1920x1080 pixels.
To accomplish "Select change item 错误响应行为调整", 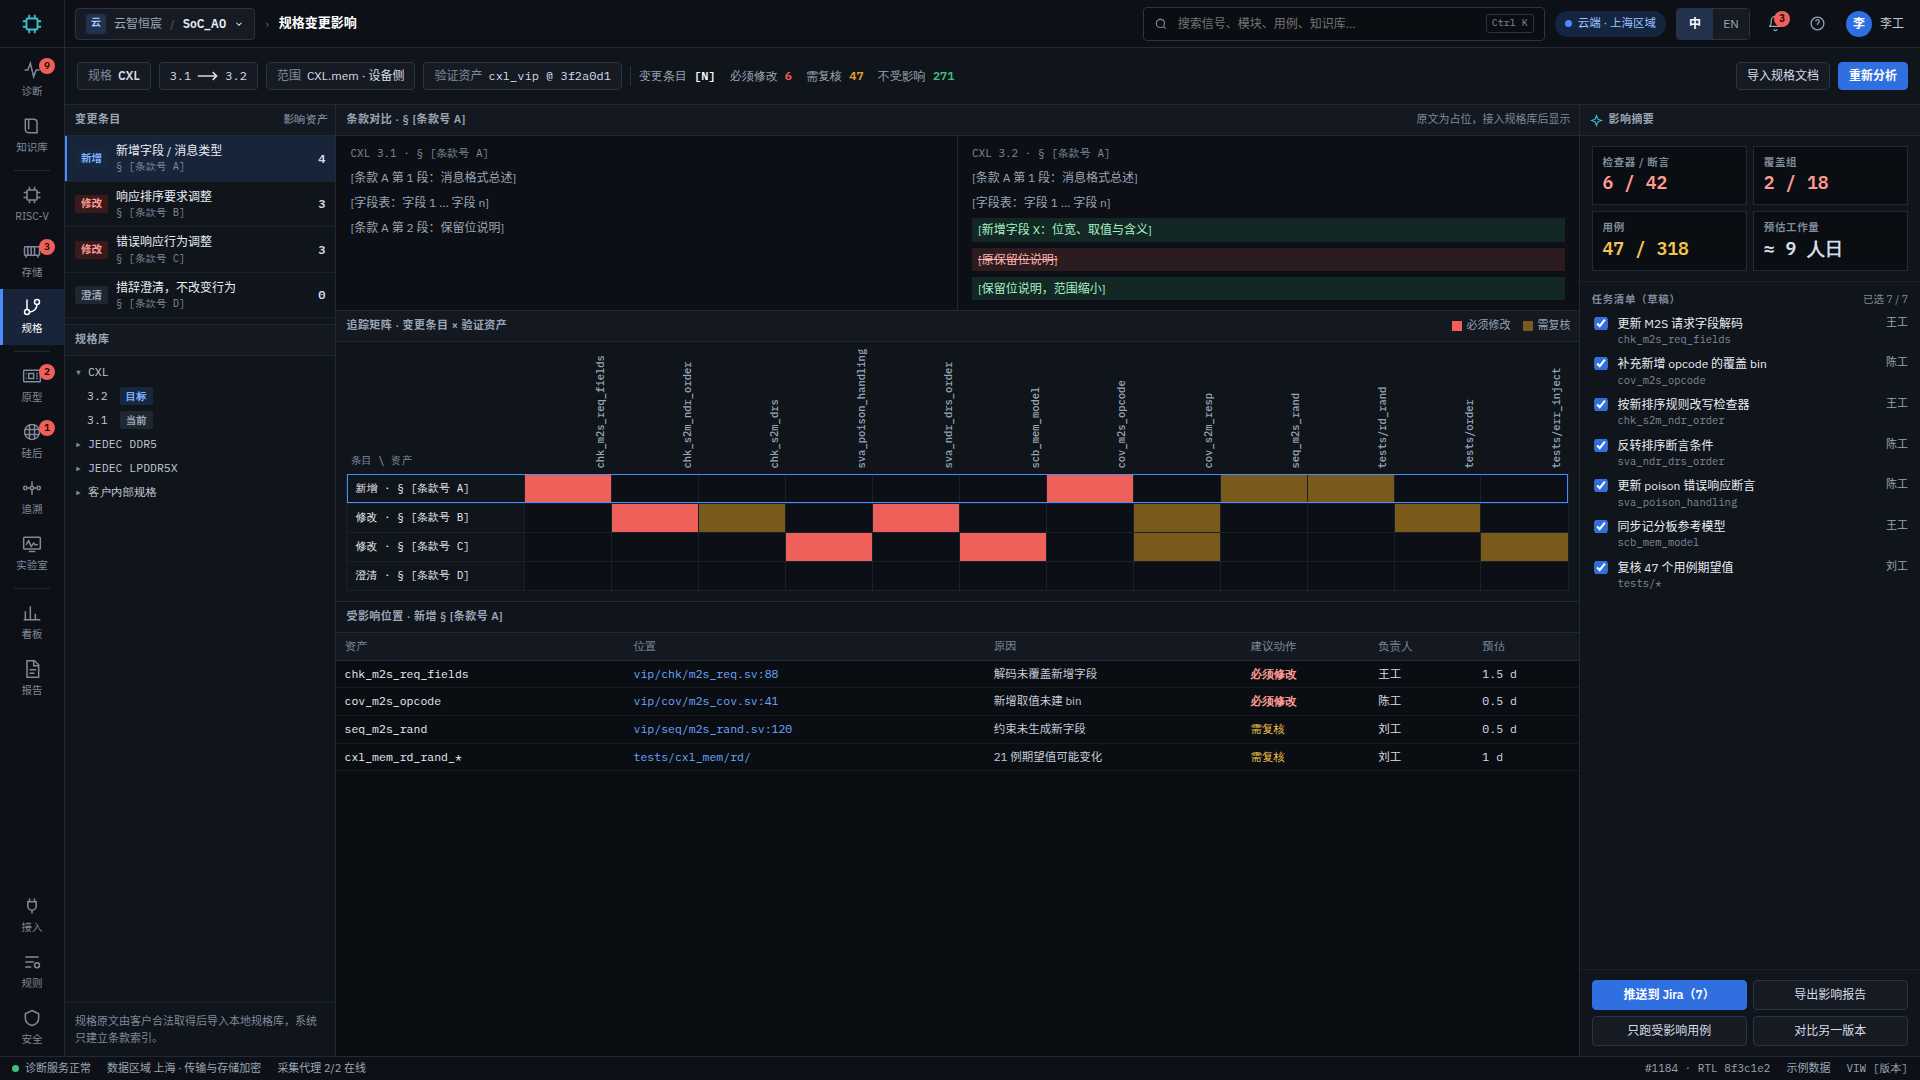I will pos(200,249).
